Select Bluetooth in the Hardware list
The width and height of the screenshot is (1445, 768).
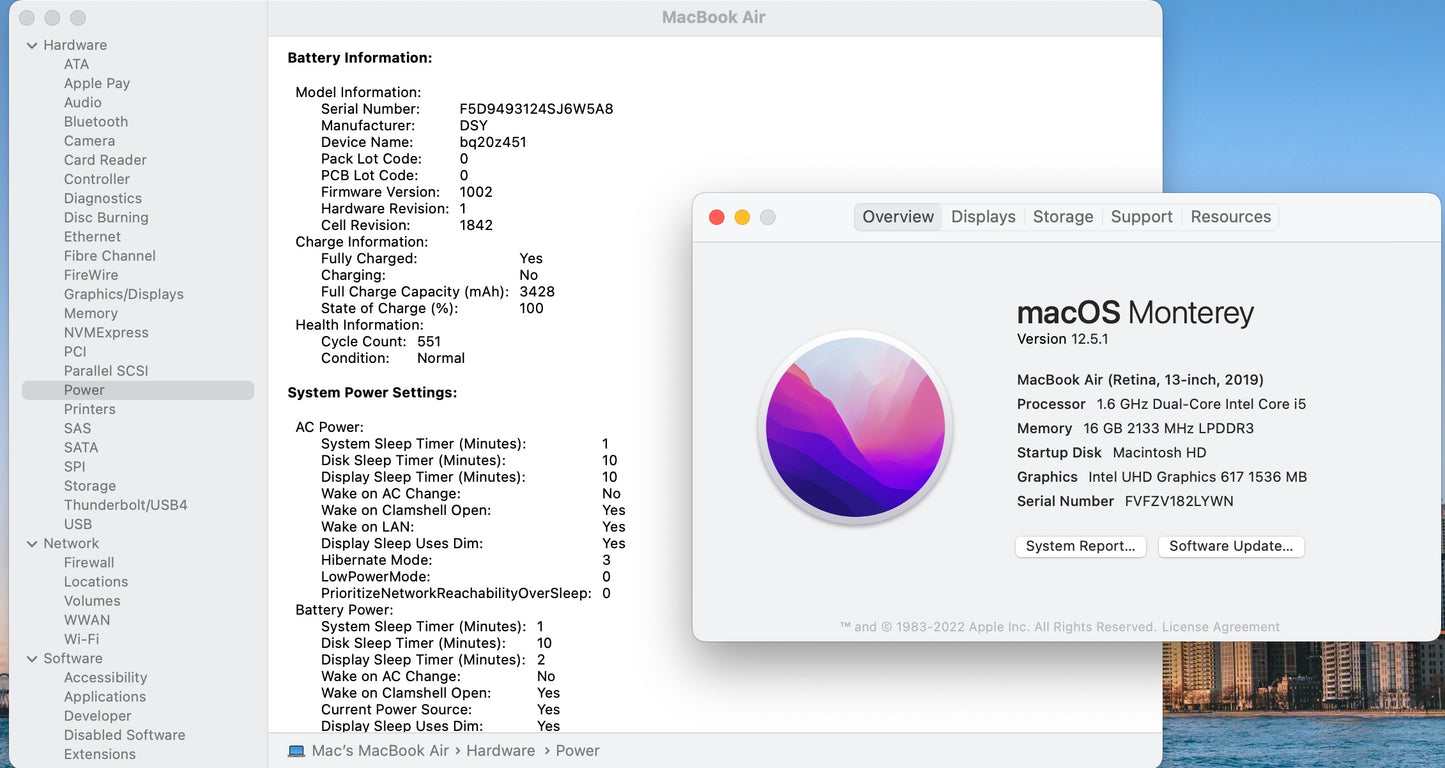[x=96, y=122]
